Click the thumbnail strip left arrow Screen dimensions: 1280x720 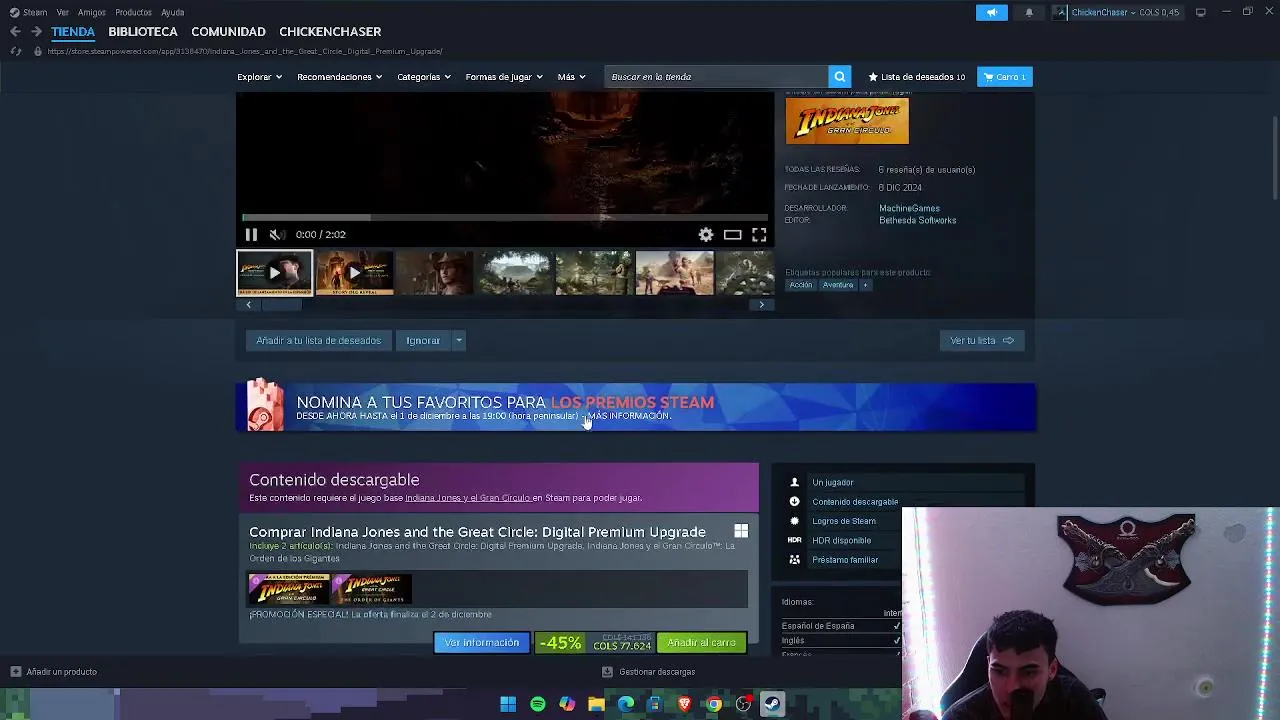pyautogui.click(x=248, y=305)
